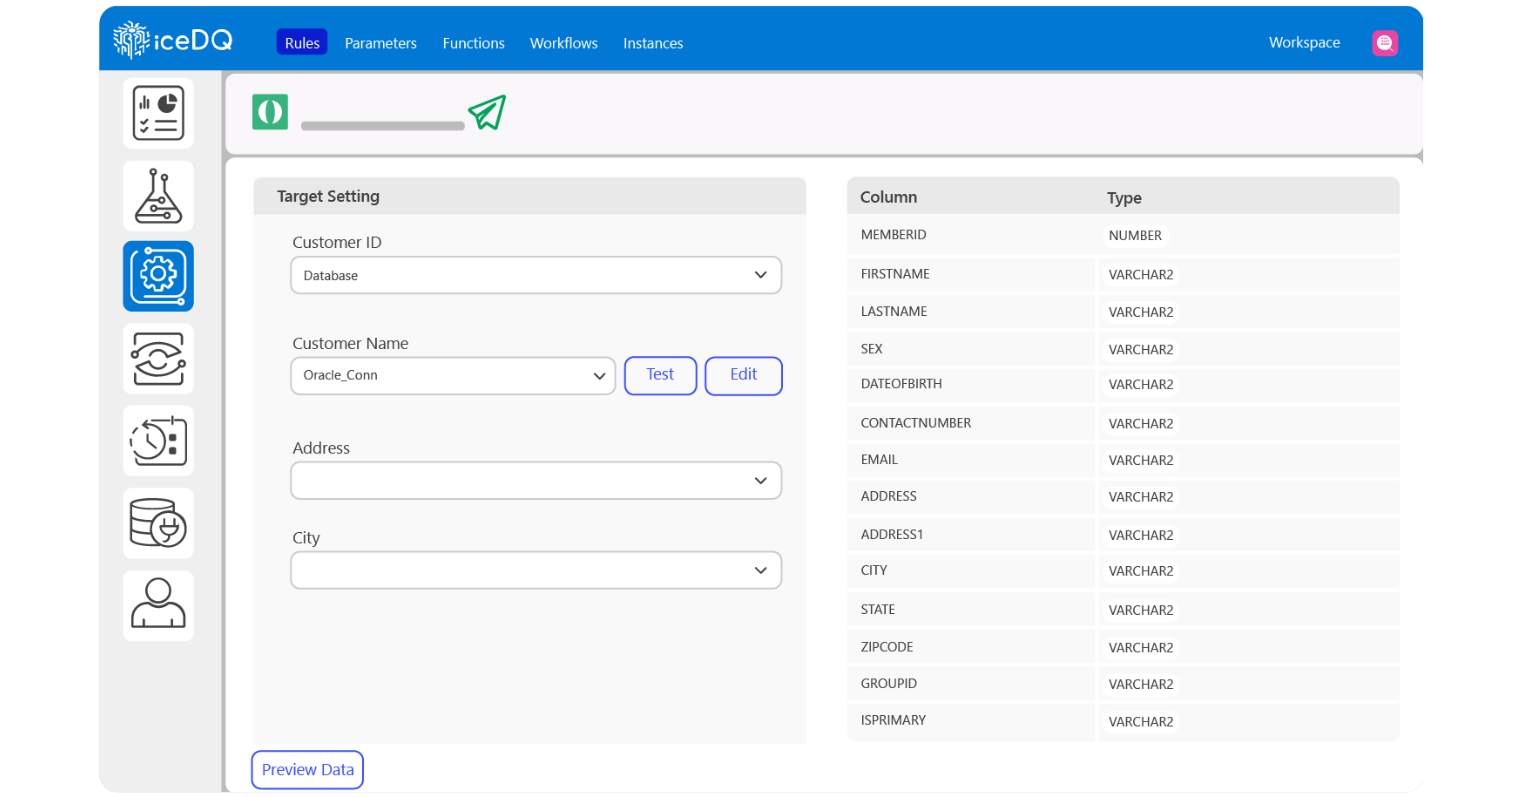Select the STATE column row

click(1123, 610)
